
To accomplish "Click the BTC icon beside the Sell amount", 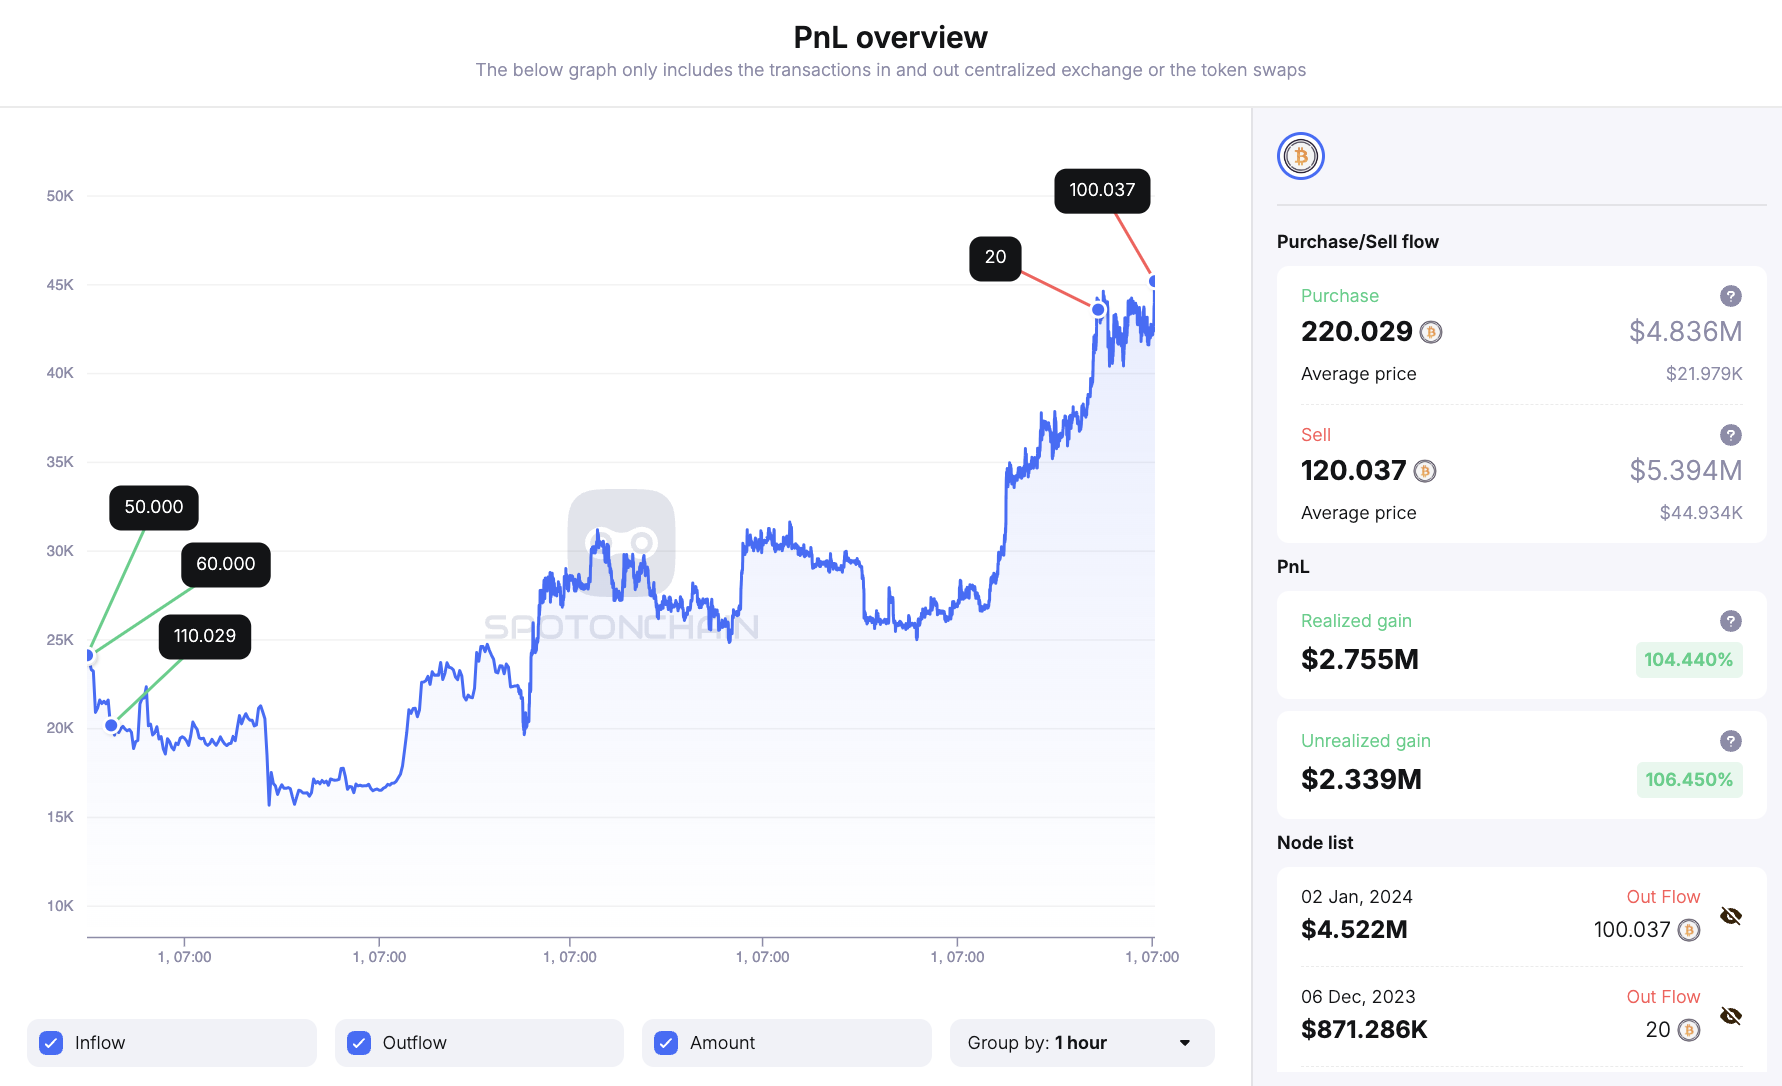I will [1424, 470].
